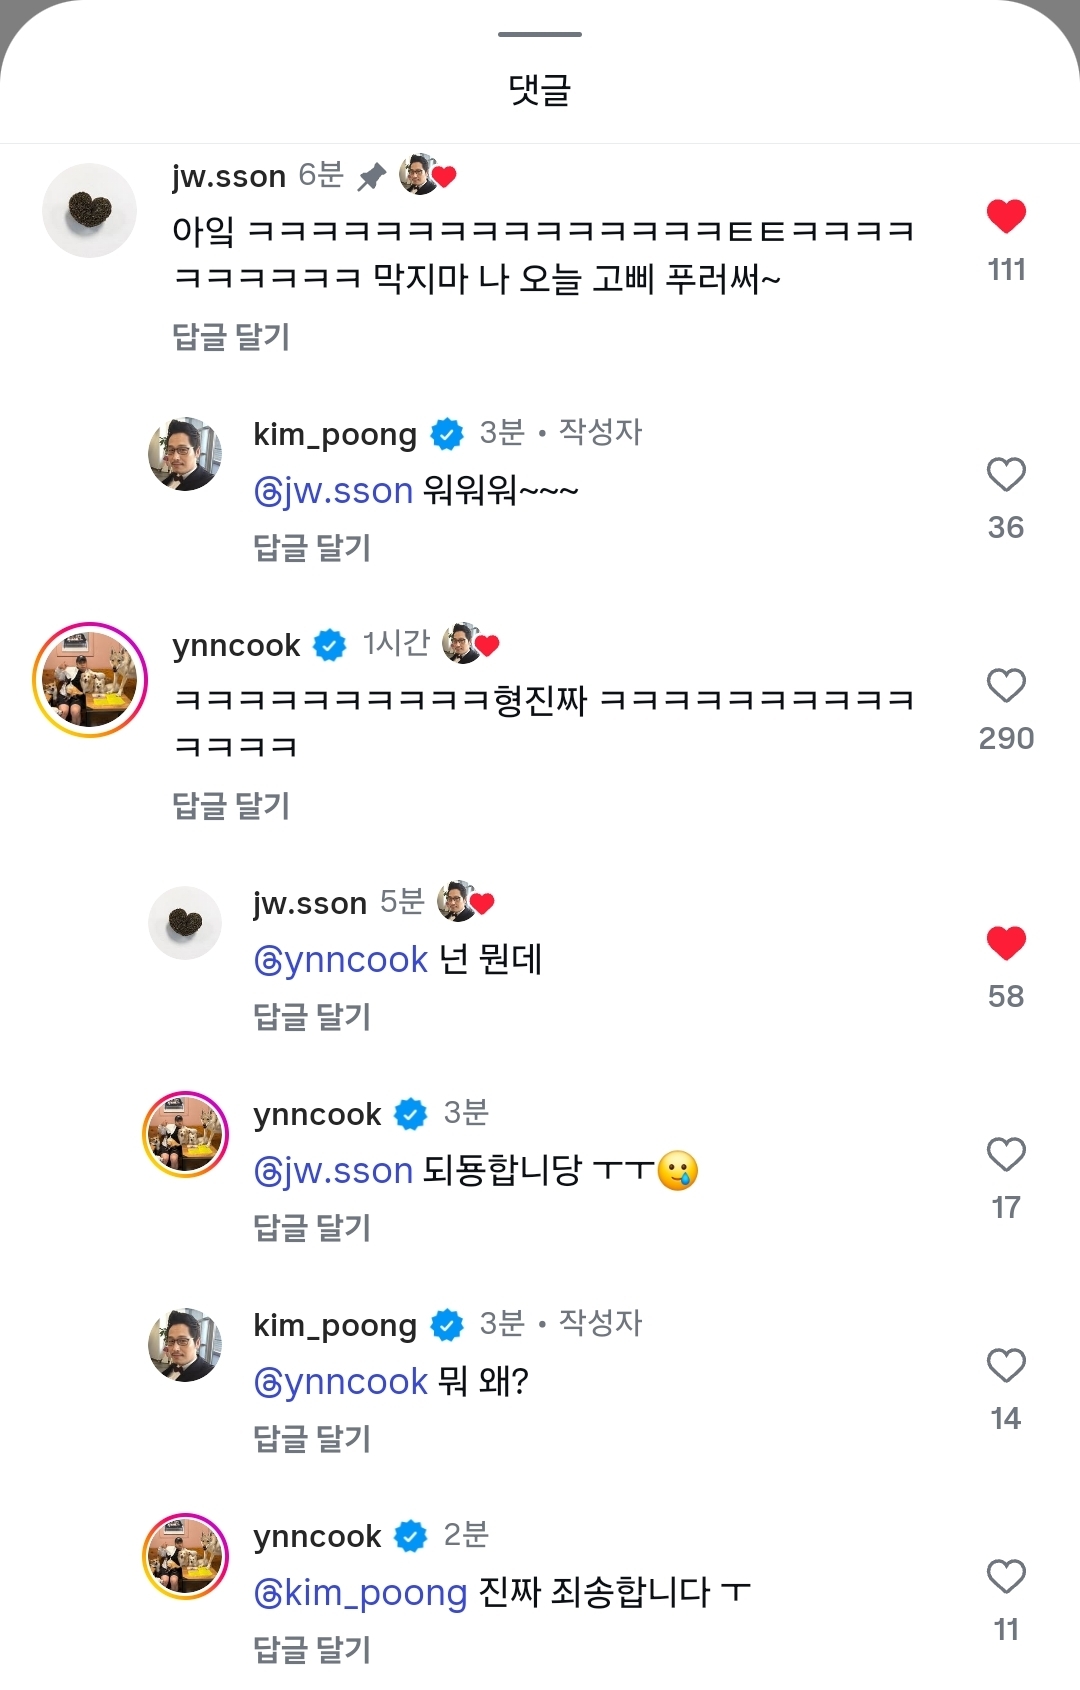This screenshot has height=1690, width=1080.
Task: Tap author-liked badge on jw.sson's pinned comment
Action: 427,175
